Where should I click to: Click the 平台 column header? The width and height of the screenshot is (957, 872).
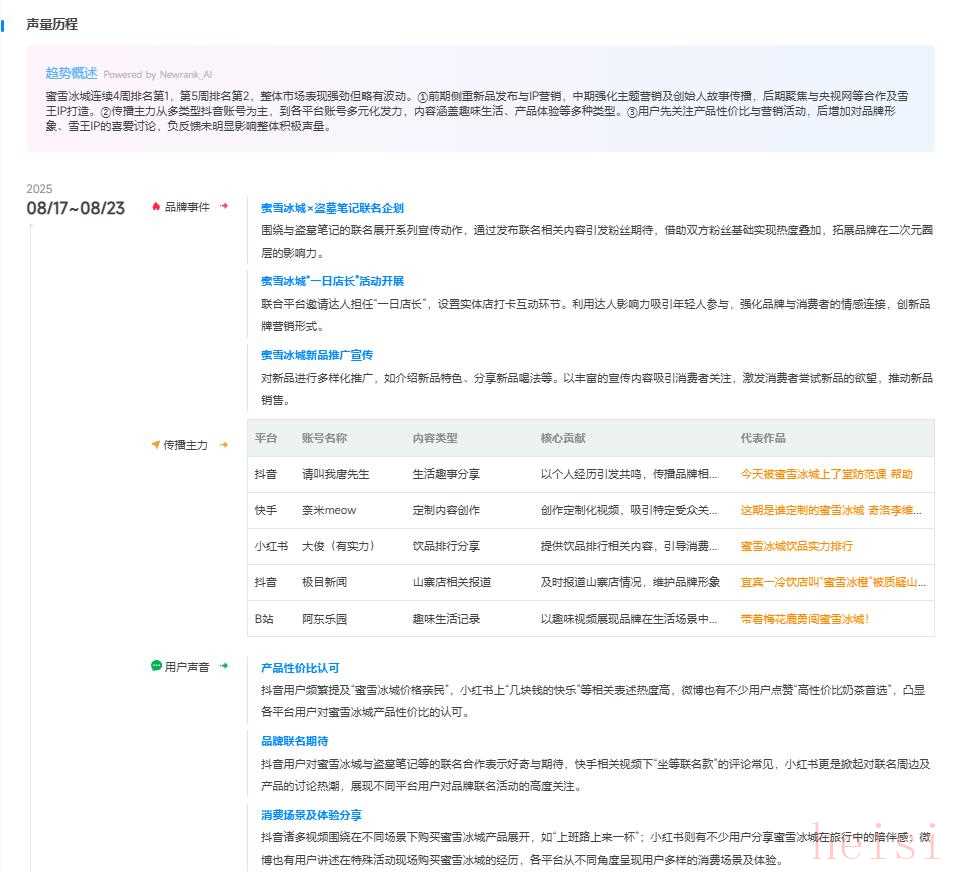(x=266, y=438)
